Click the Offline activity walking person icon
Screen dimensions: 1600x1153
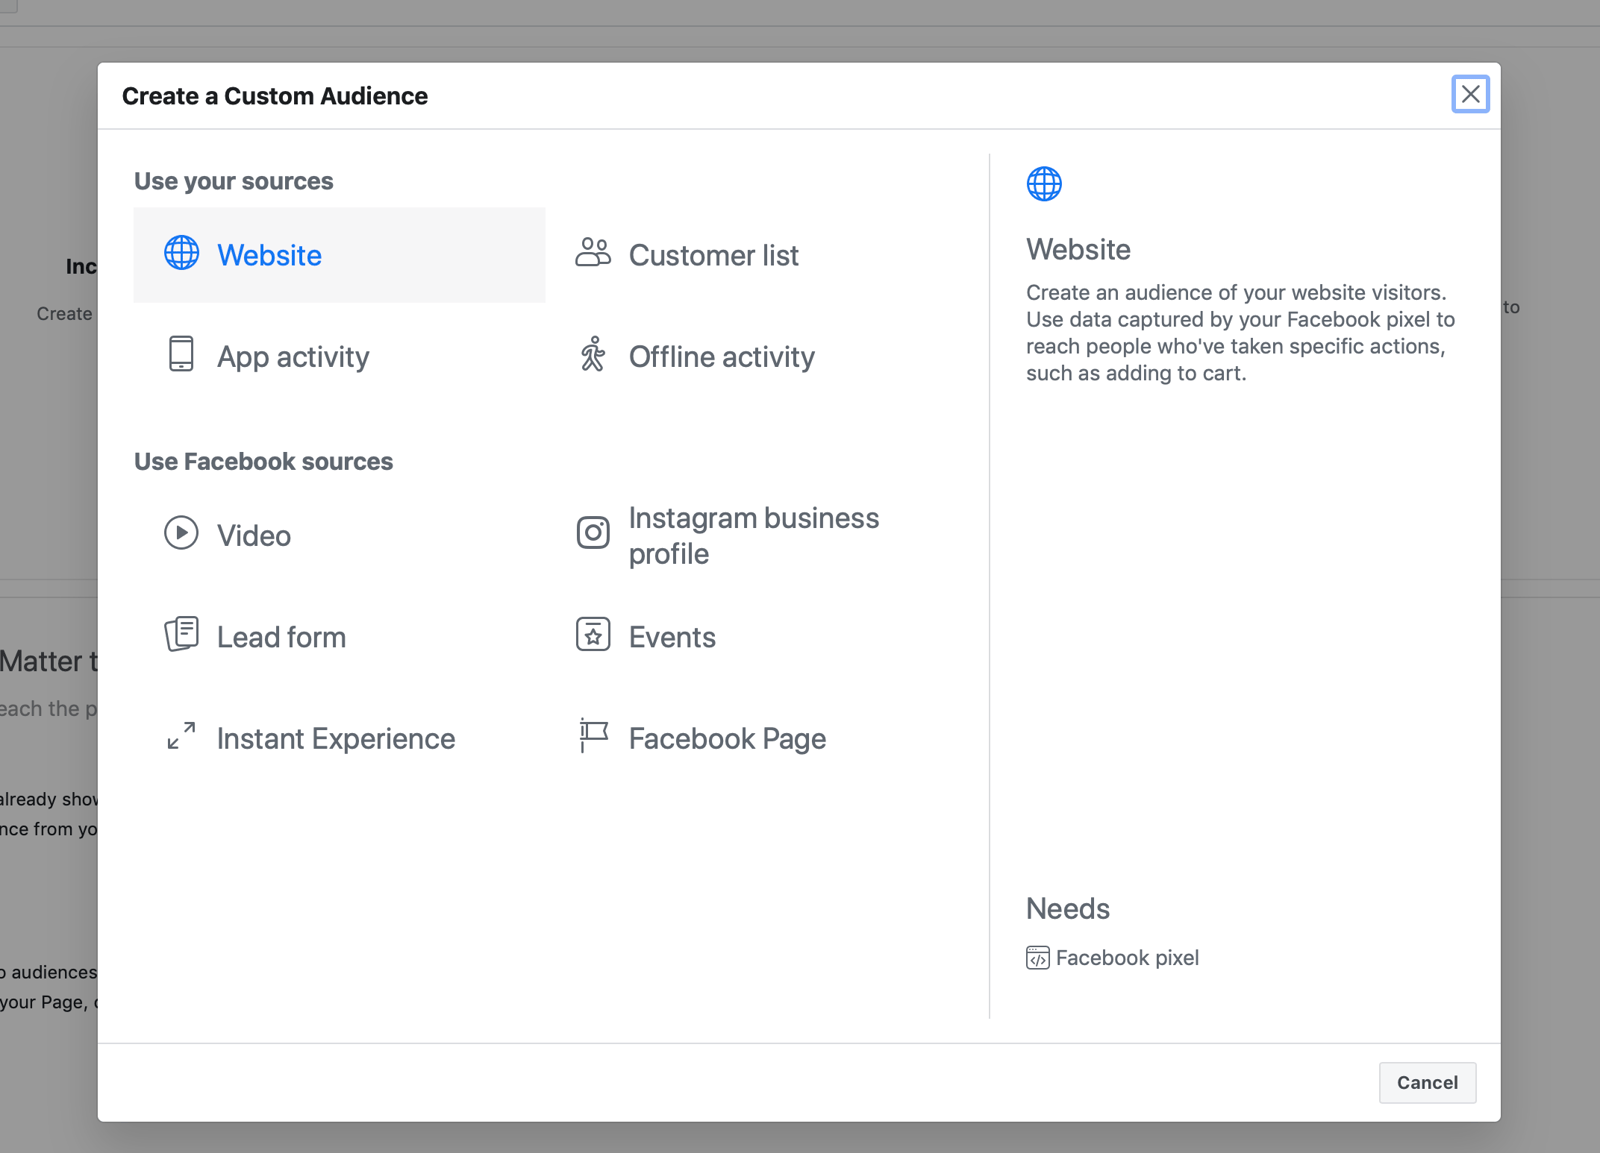pos(593,354)
